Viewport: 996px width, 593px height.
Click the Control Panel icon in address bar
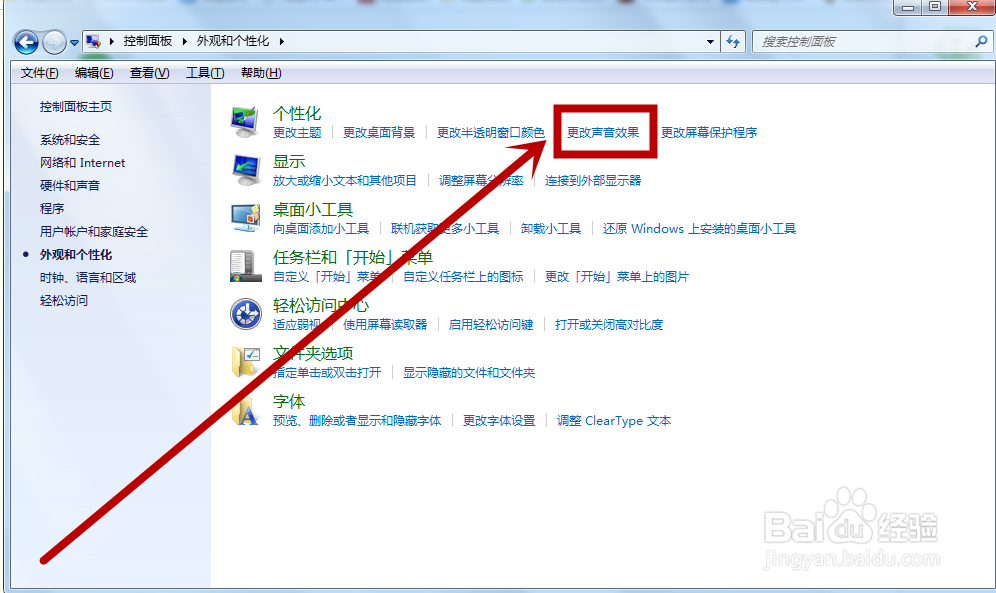95,41
